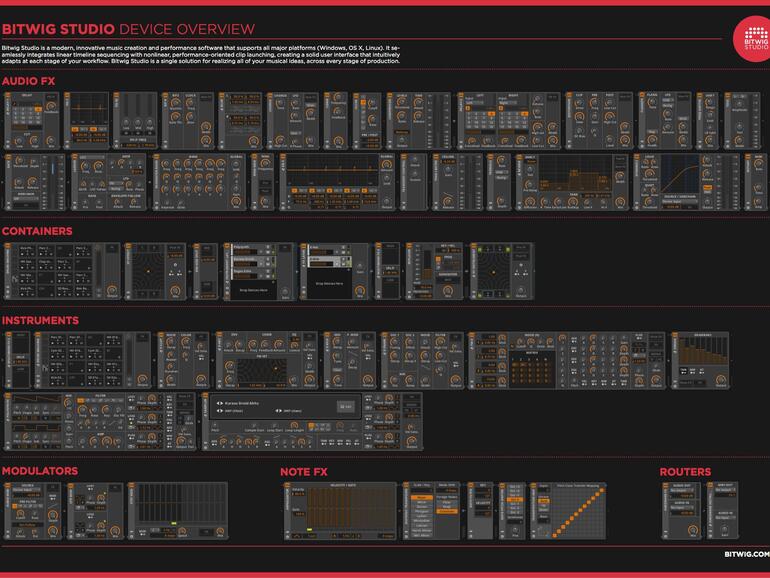
Task: Toggle power icon of the Low/Mid/High band device
Action: (117, 95)
